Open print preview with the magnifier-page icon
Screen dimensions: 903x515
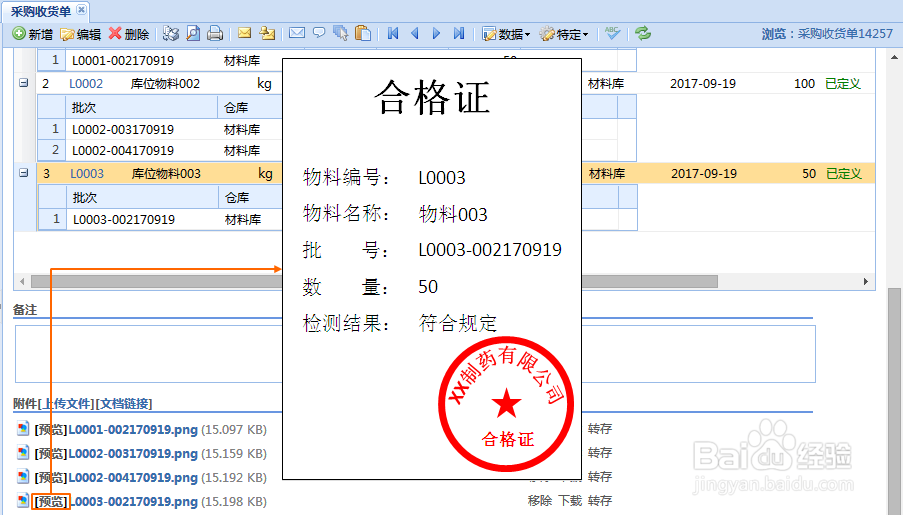tap(193, 34)
